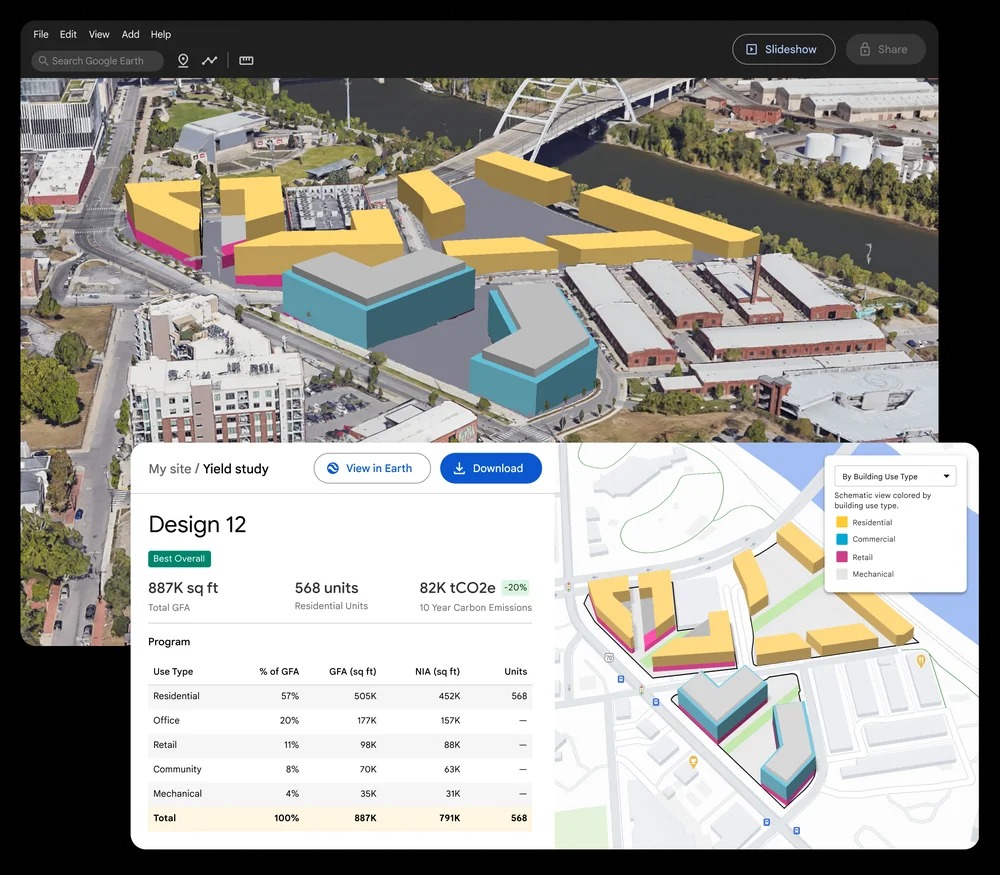The image size is (1000, 875).
Task: Click the Use Type column header
Action: click(173, 672)
